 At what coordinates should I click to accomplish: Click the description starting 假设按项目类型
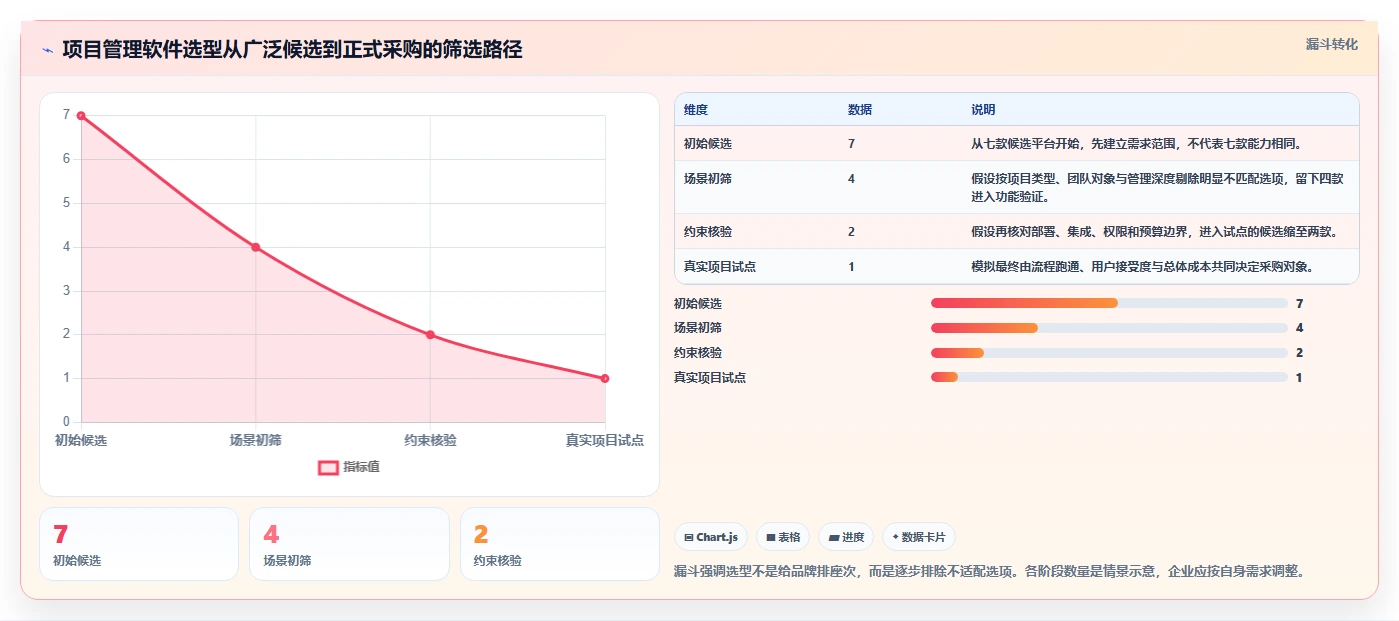1157,188
